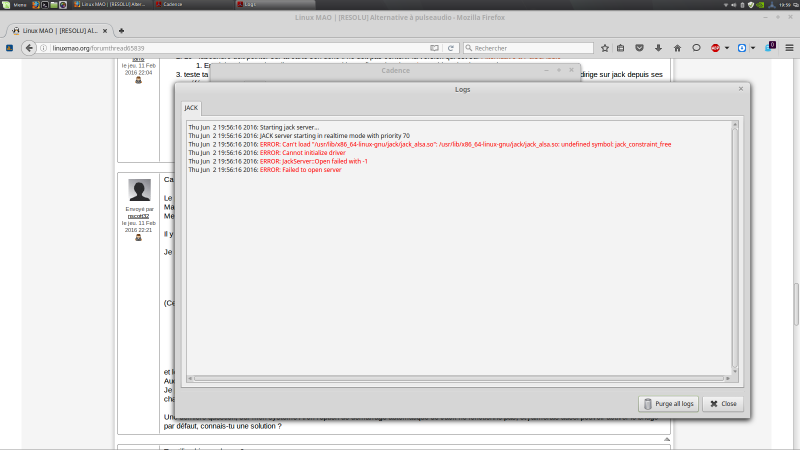Go to the Firefox home page
800x450 pixels.
(x=677, y=48)
